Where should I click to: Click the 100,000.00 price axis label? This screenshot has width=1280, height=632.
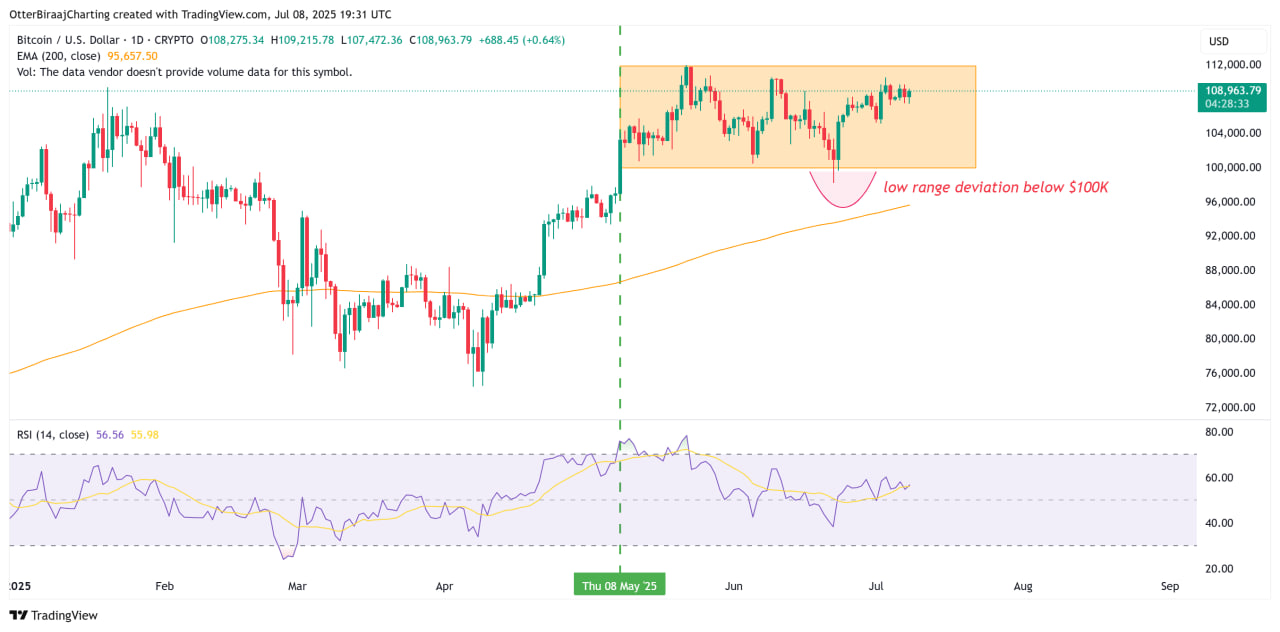coord(1232,168)
